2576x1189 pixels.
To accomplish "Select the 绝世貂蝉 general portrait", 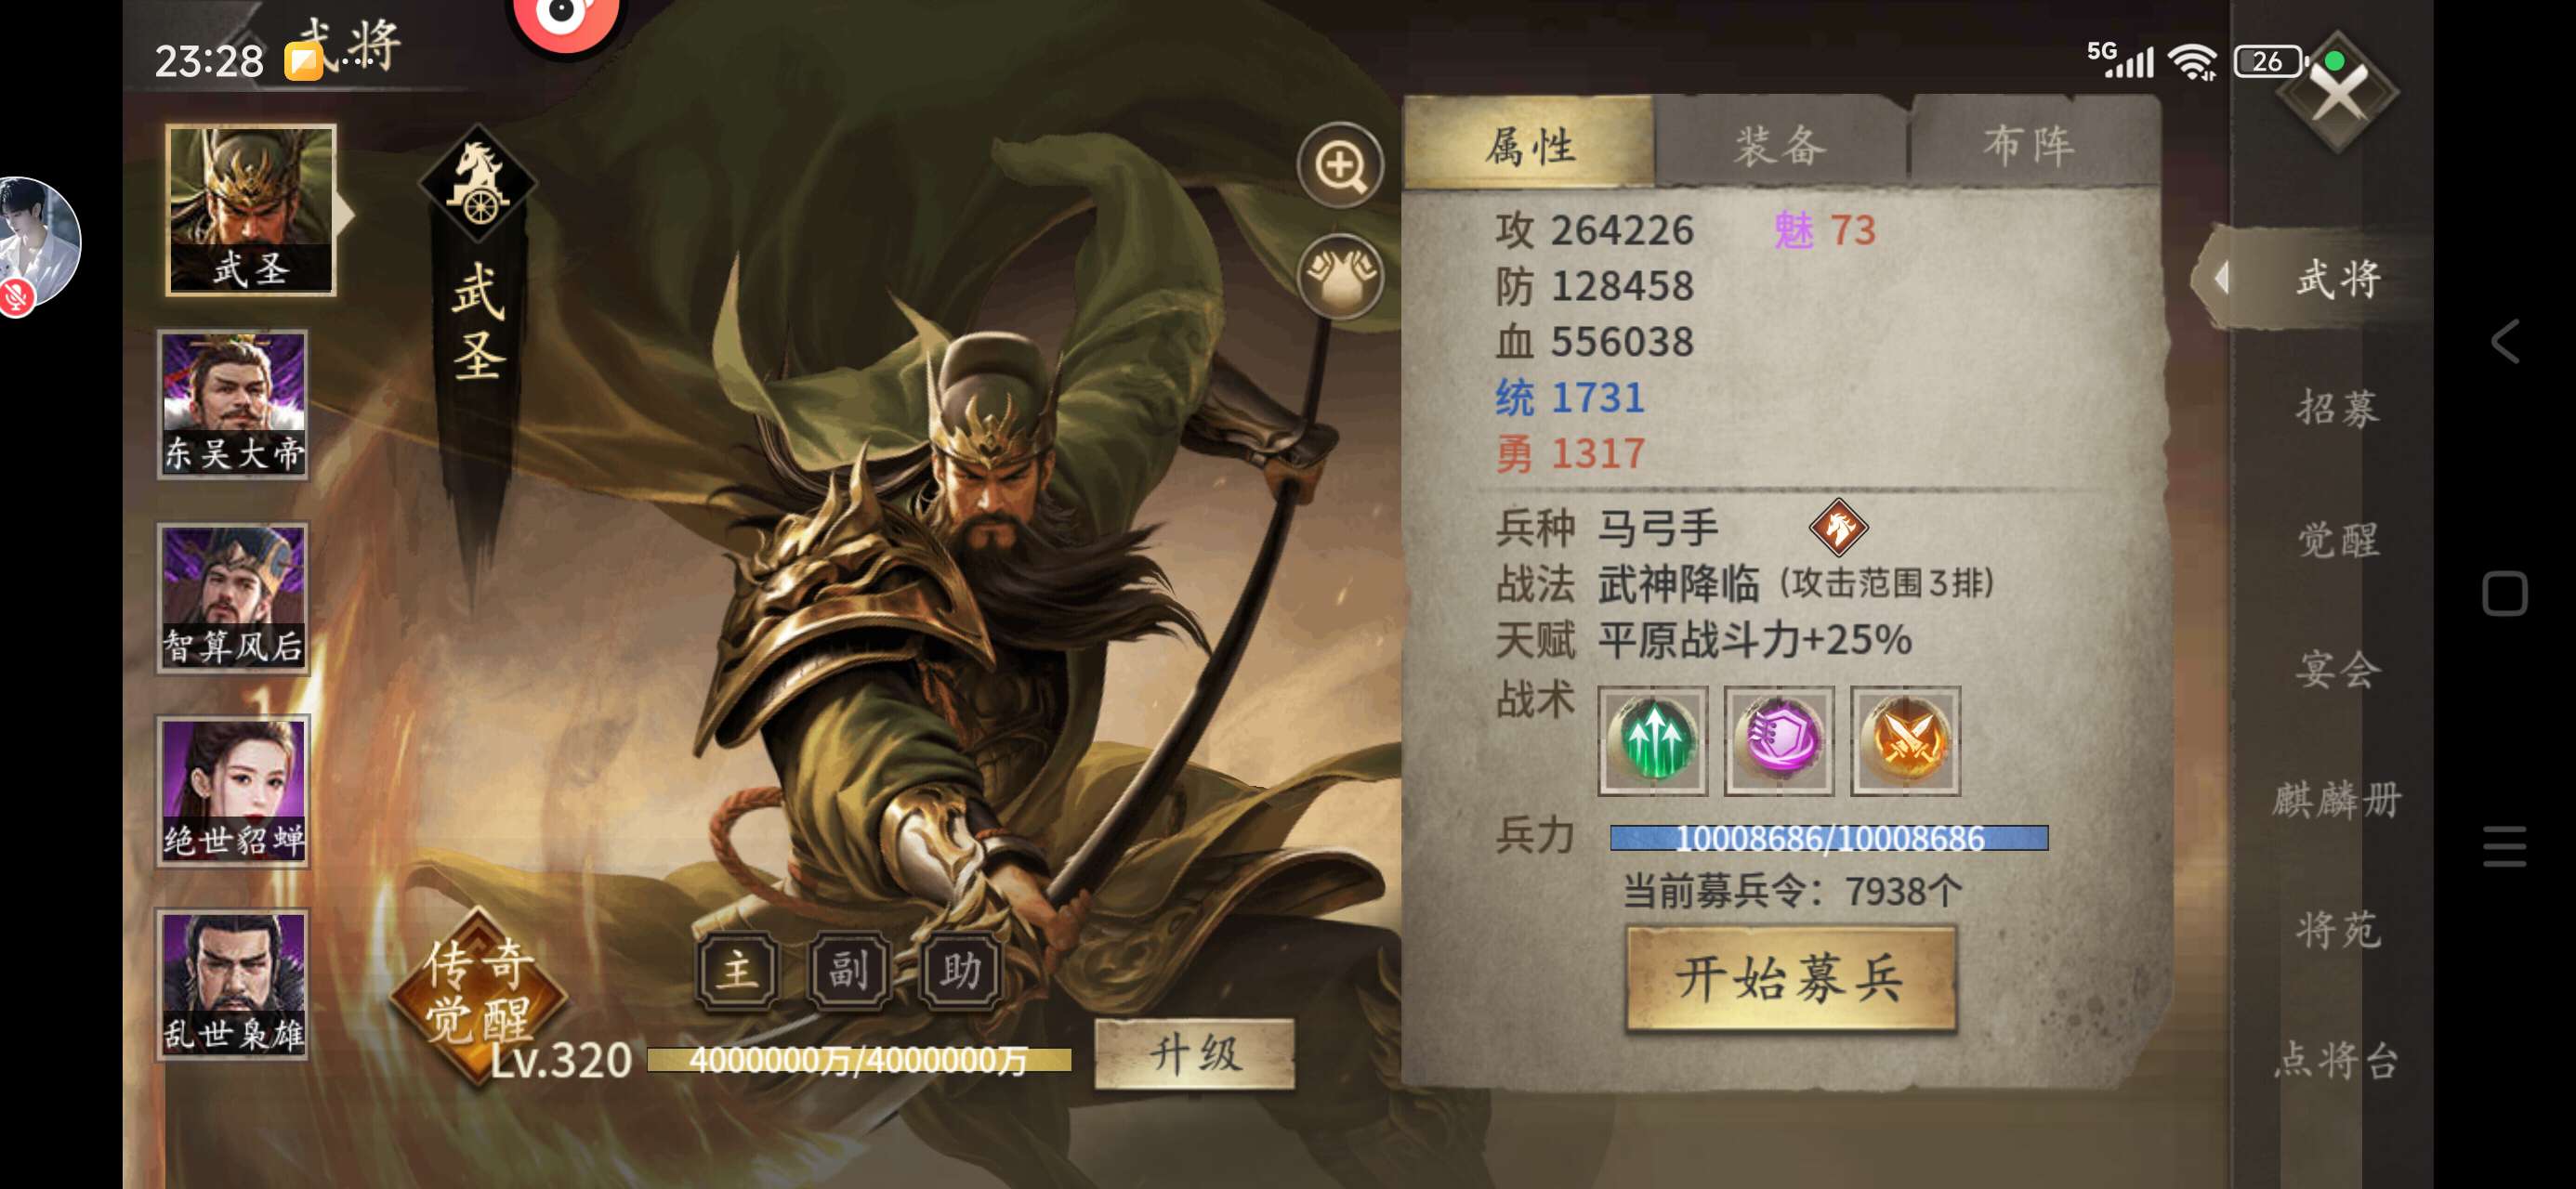I will (x=233, y=791).
